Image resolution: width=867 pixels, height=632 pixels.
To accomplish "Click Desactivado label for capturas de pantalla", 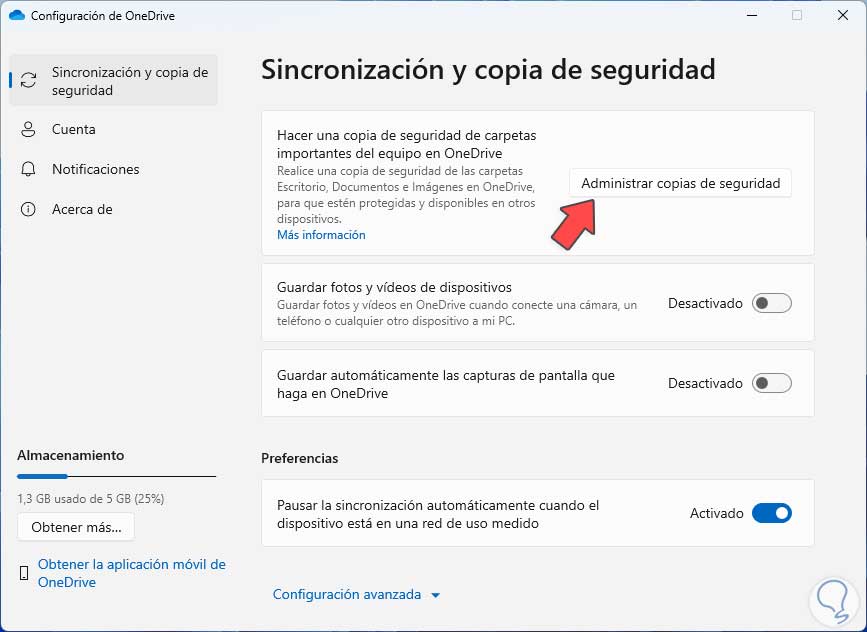I will [x=705, y=384].
